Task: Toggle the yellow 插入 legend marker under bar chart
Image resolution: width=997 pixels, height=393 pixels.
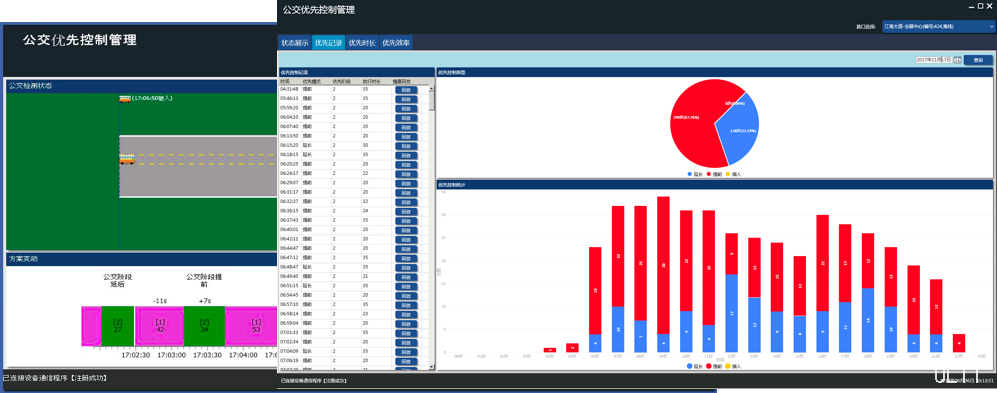Action: [727, 366]
